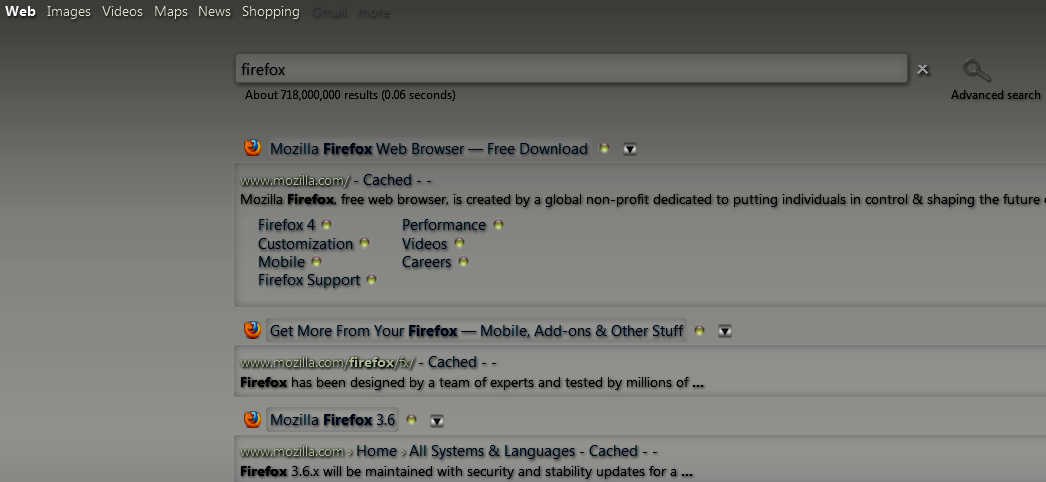Image resolution: width=1046 pixels, height=482 pixels.
Task: Click the yellow dot next to Customization
Action: (364, 243)
